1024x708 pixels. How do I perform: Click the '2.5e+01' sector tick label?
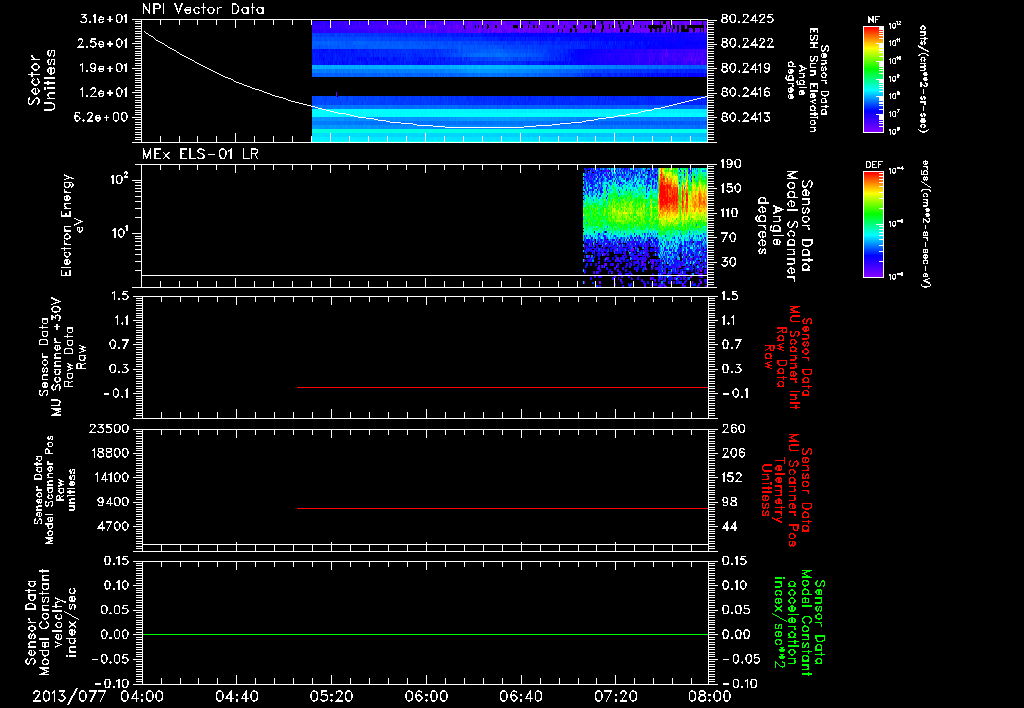pyautogui.click(x=104, y=43)
